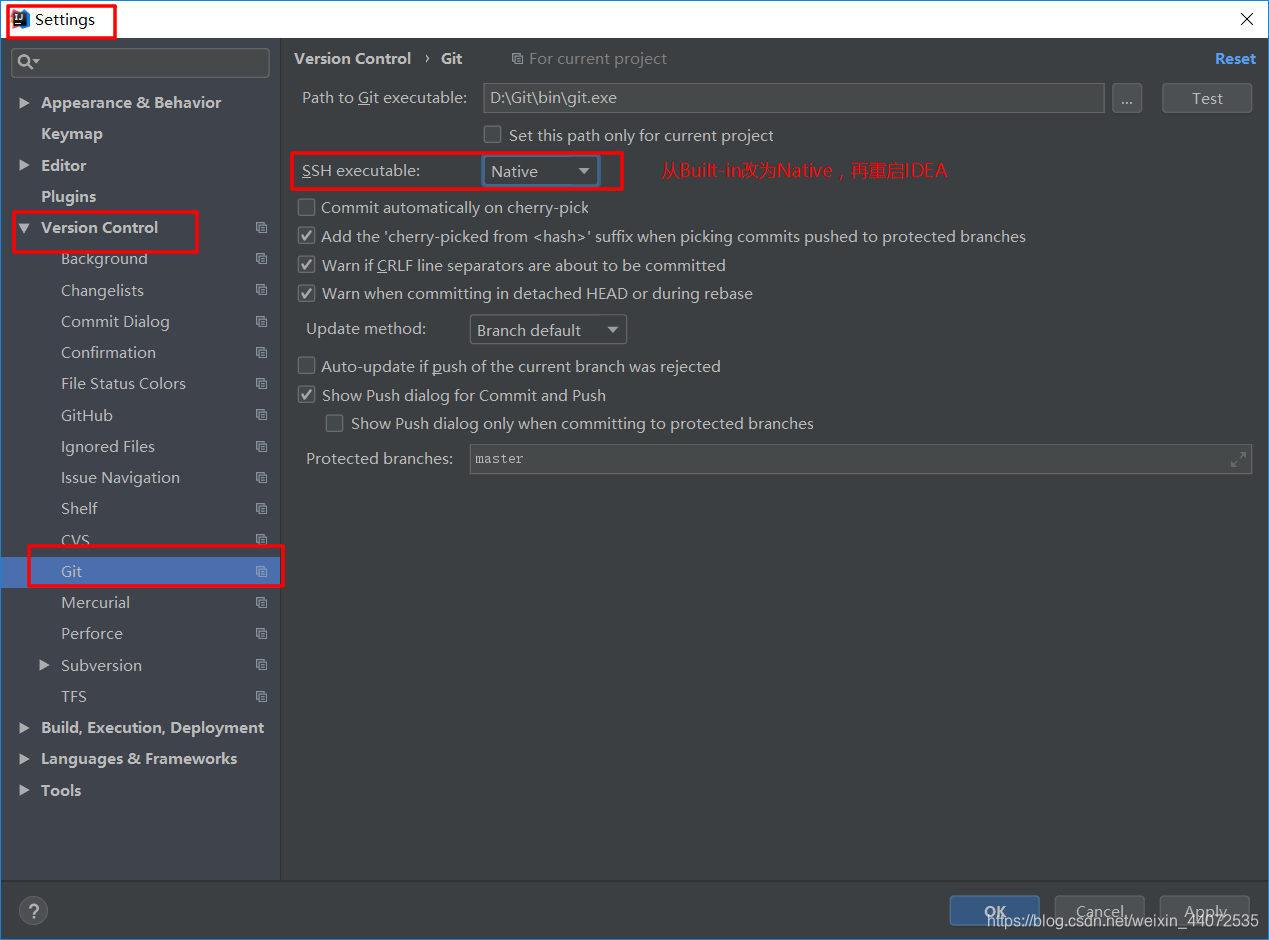The image size is (1269, 940).
Task: Expand the Appearance & Behavior section
Action: 24,103
